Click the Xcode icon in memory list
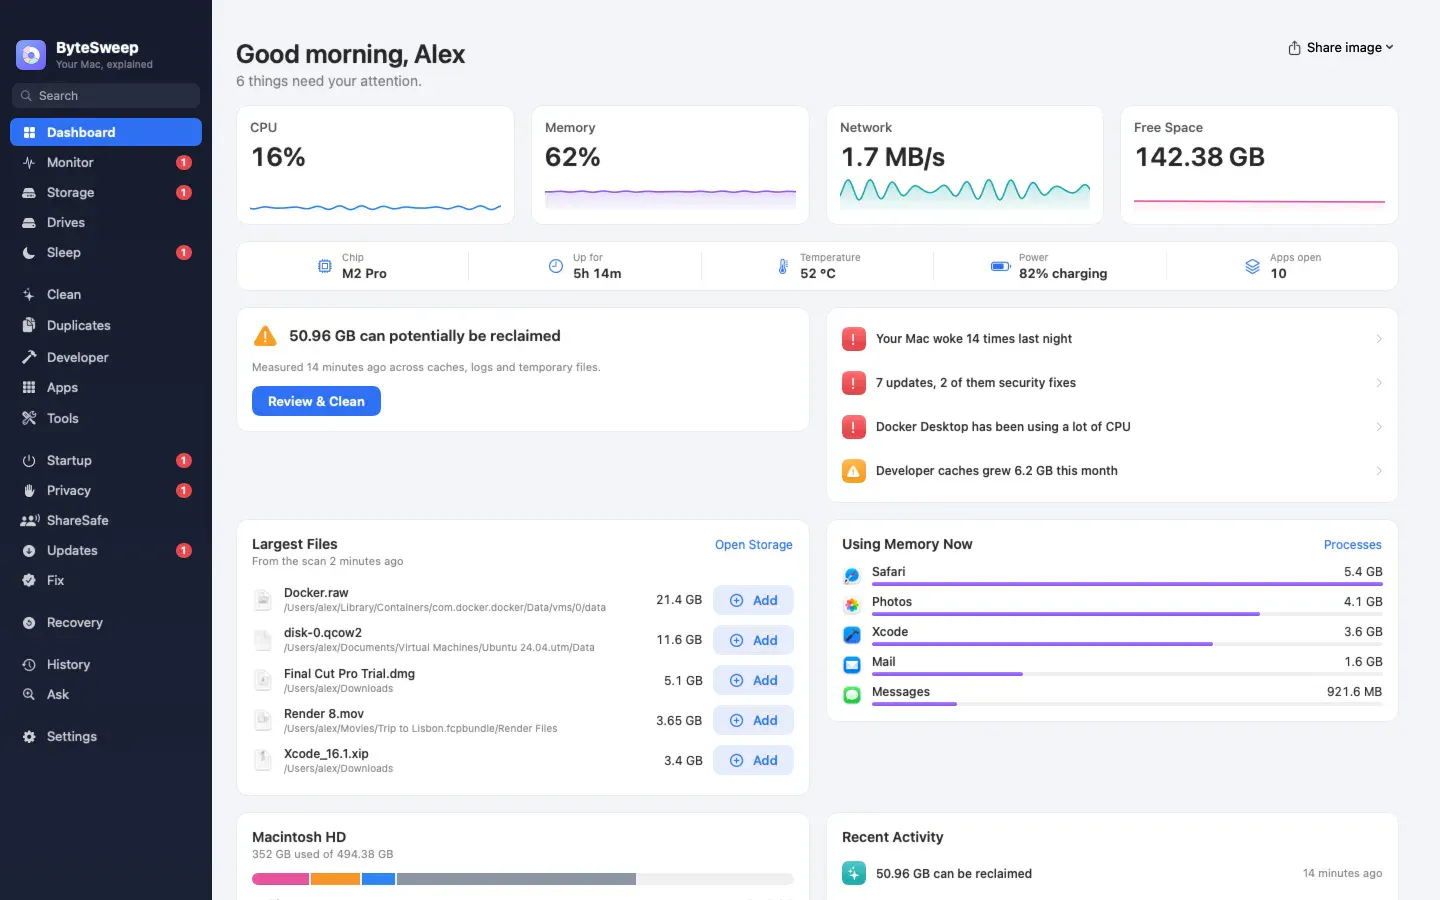Screen dimensions: 1440x900 click(852, 635)
